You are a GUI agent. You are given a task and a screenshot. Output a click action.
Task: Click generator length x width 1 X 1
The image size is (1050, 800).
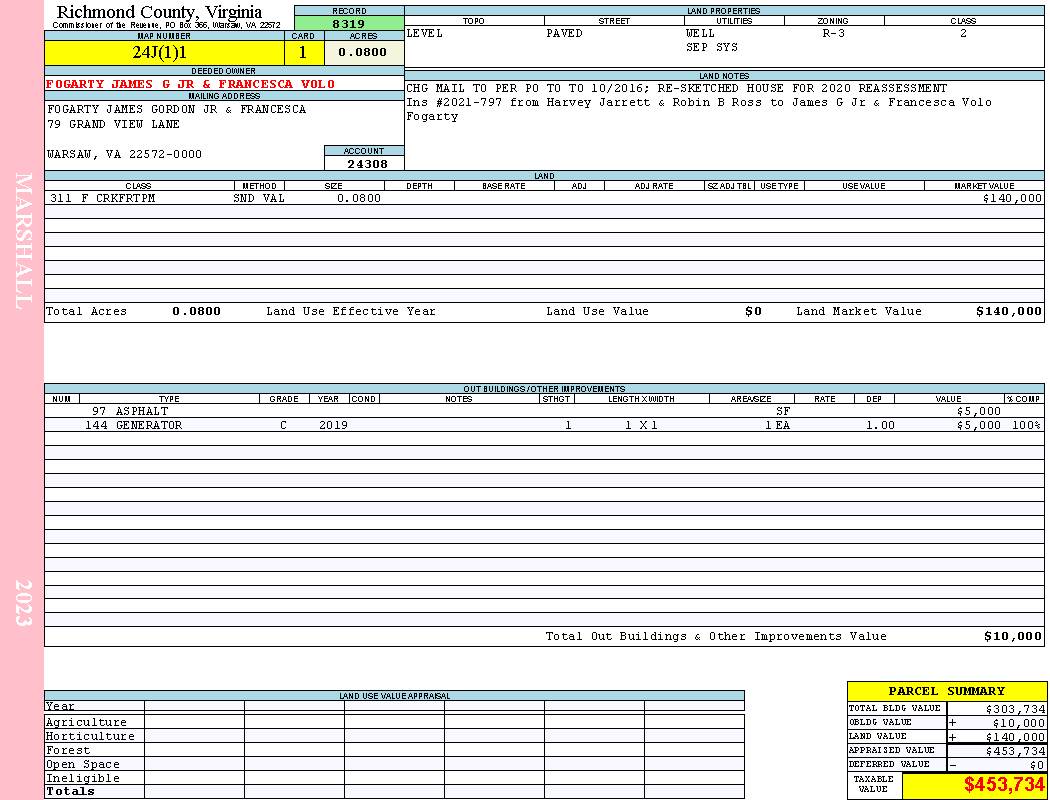641,425
